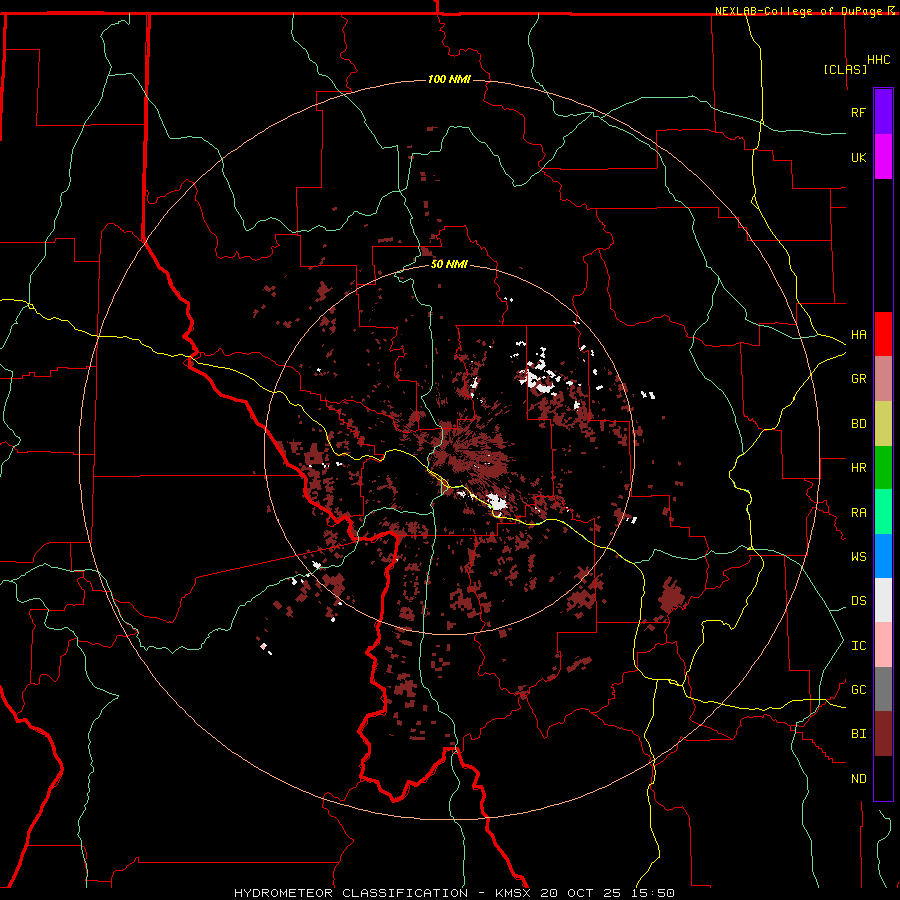Click the "100 NMI" range ring label
900x900 pixels.
(449, 79)
